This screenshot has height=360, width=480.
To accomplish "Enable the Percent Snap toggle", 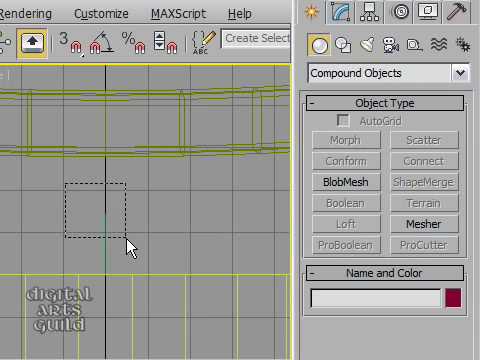I will (133, 43).
